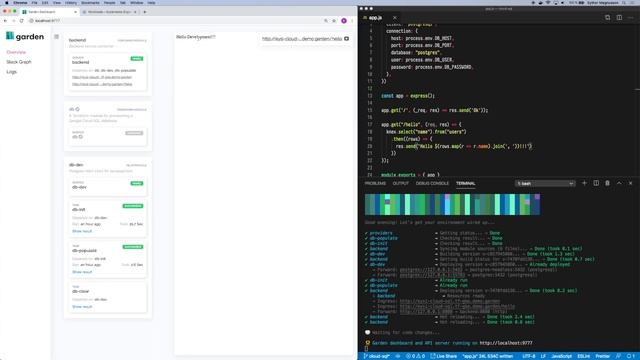Change file encoding UTF-8 in status bar

pos(529,356)
